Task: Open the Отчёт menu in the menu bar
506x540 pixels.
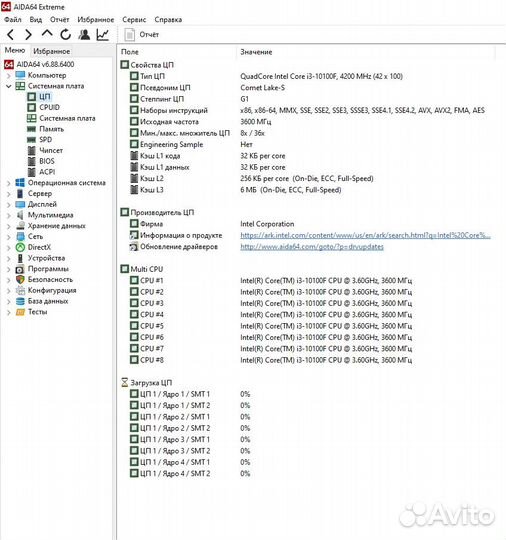Action: (60, 20)
